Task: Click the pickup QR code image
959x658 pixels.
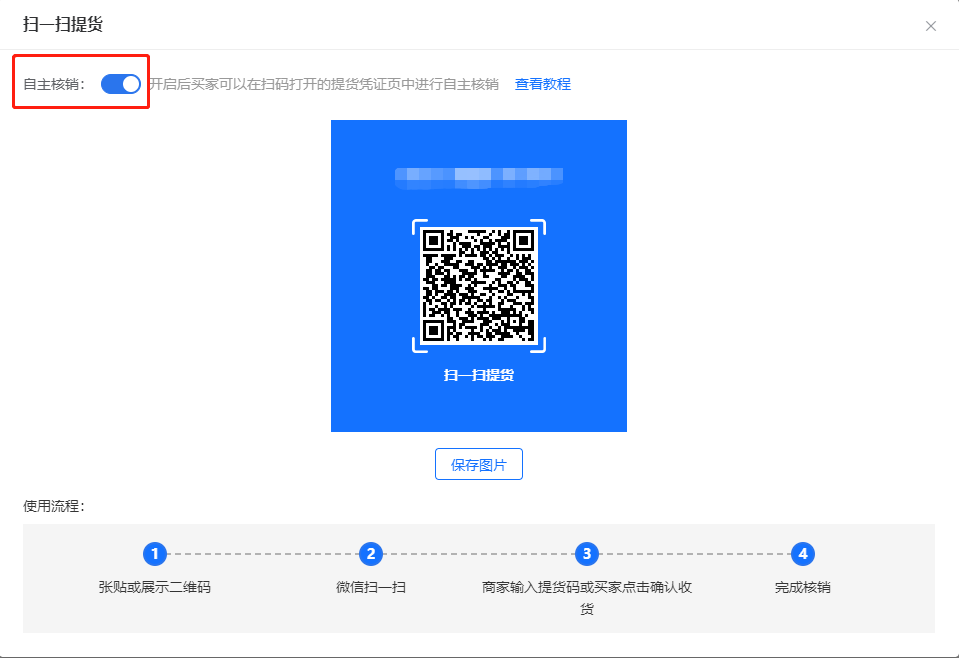Action: tap(478, 286)
